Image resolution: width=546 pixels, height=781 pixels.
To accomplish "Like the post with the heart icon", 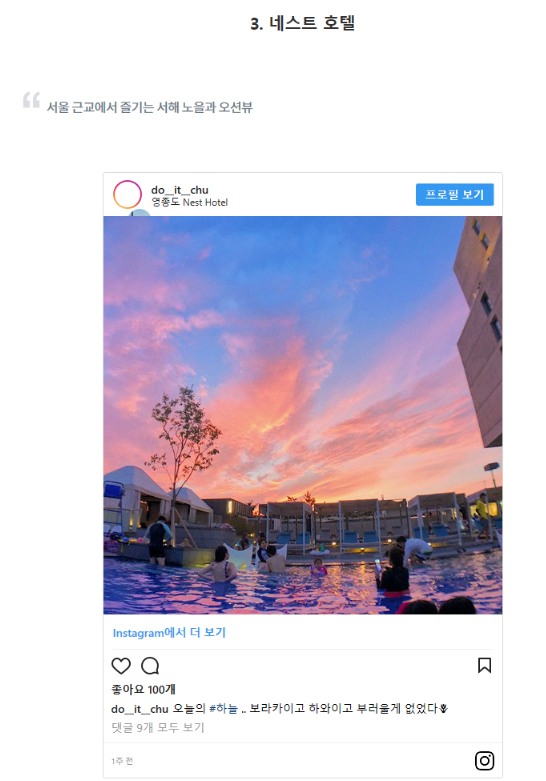I will [121, 665].
